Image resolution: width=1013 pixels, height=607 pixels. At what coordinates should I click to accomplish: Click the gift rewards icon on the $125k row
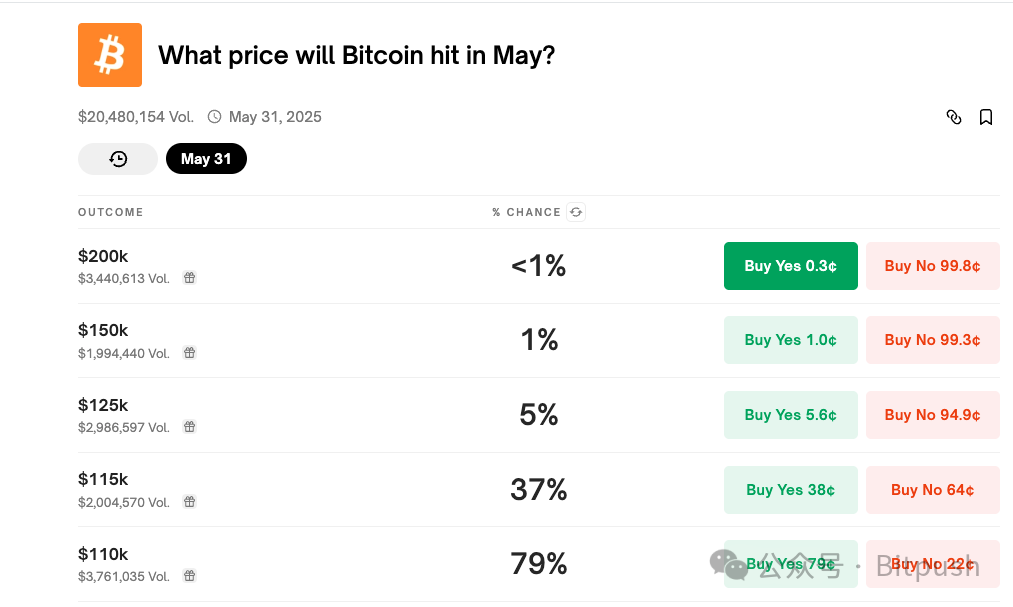189,427
